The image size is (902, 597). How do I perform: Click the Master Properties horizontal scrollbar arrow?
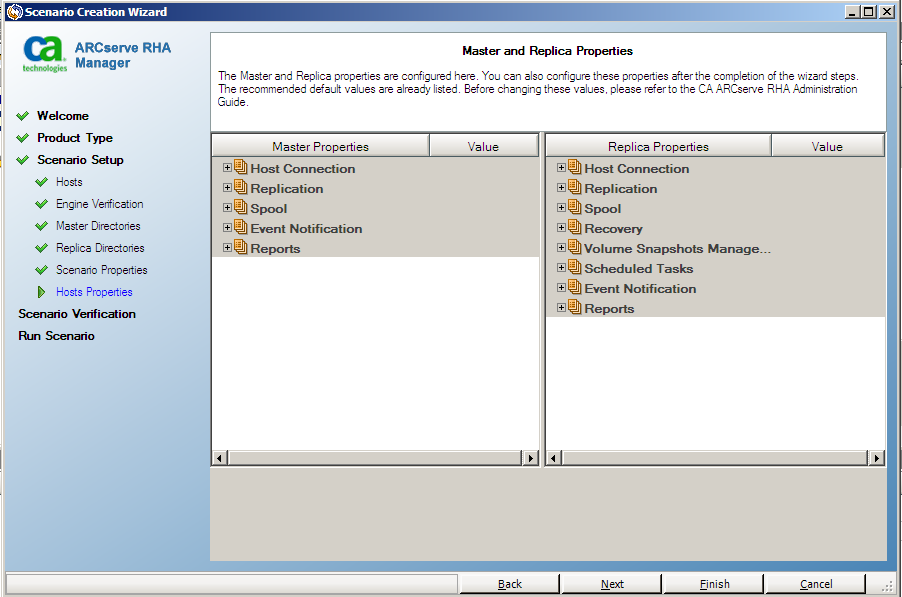coord(219,458)
